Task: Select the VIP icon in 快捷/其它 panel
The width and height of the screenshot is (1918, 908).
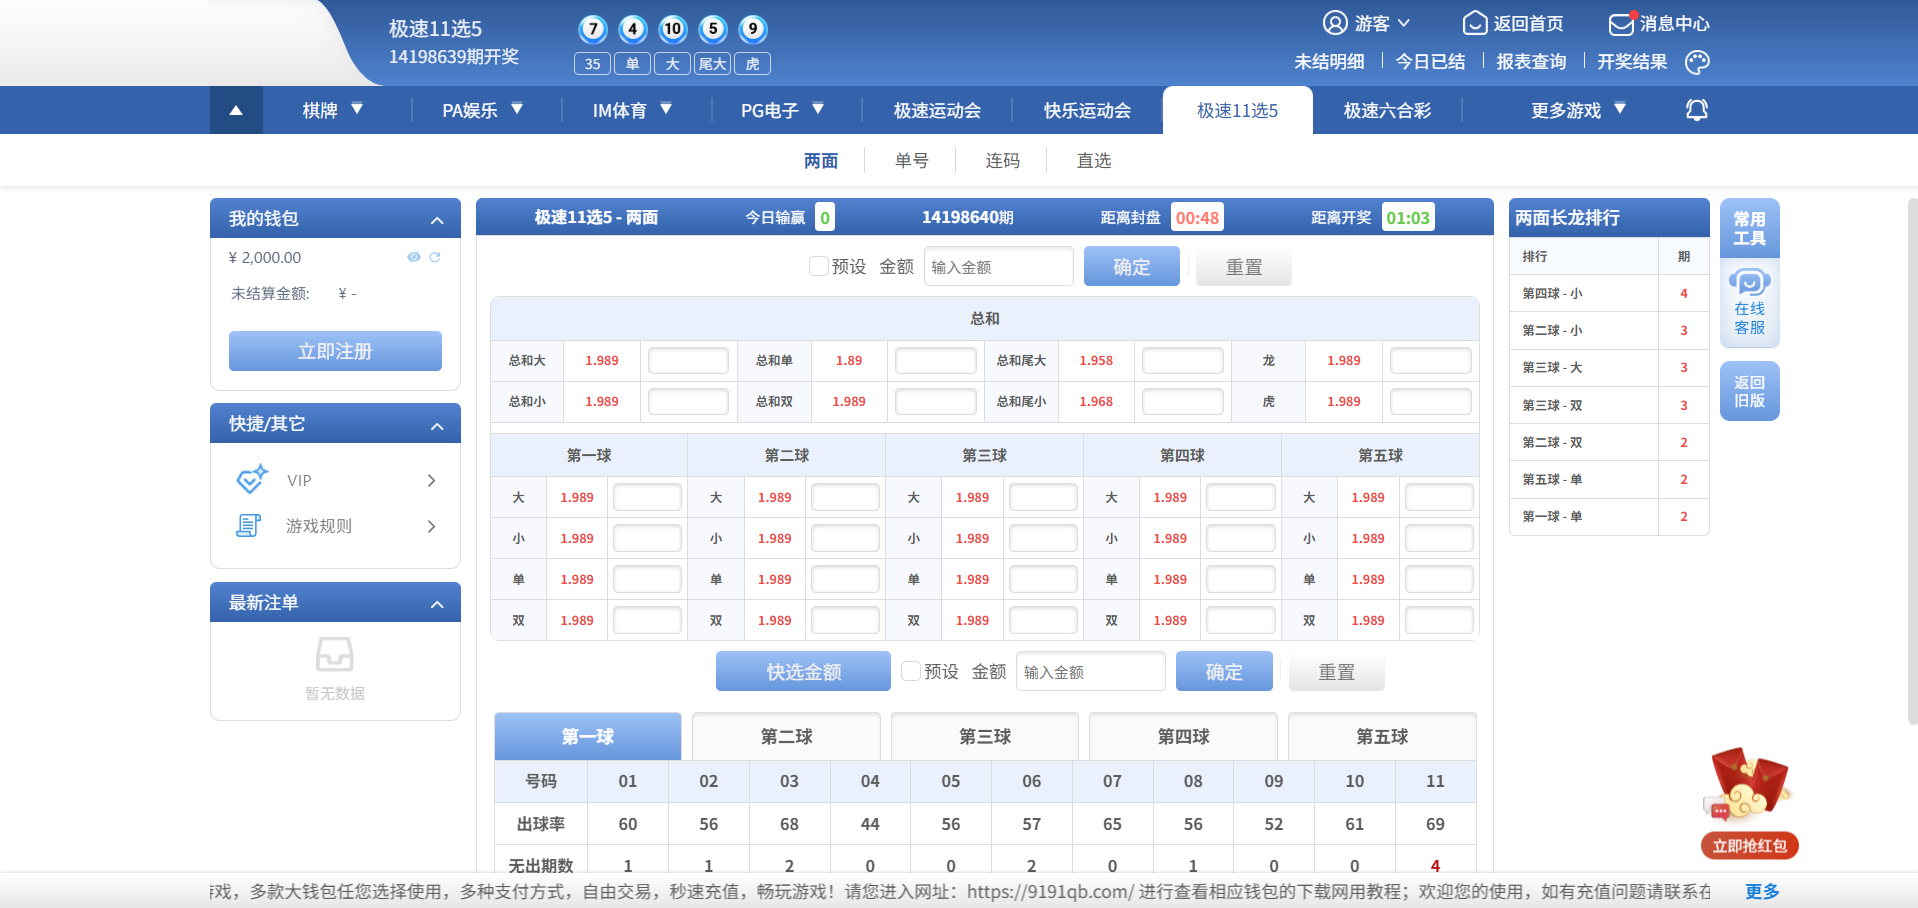Action: [251, 479]
